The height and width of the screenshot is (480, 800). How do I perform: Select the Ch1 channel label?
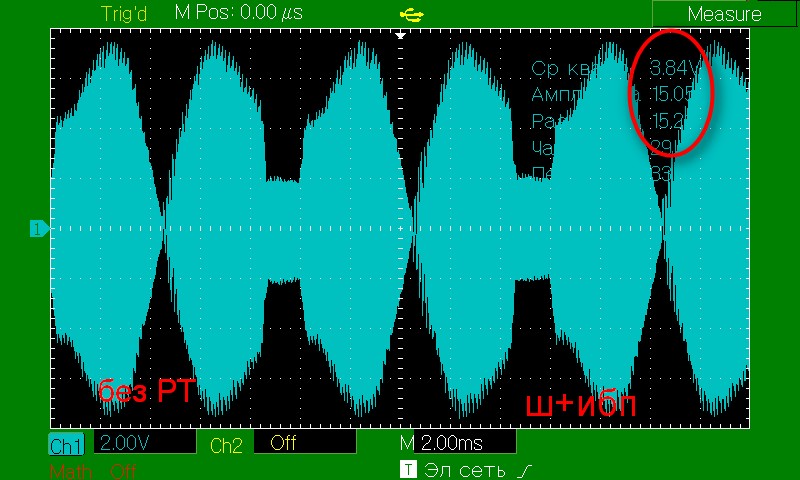point(66,444)
